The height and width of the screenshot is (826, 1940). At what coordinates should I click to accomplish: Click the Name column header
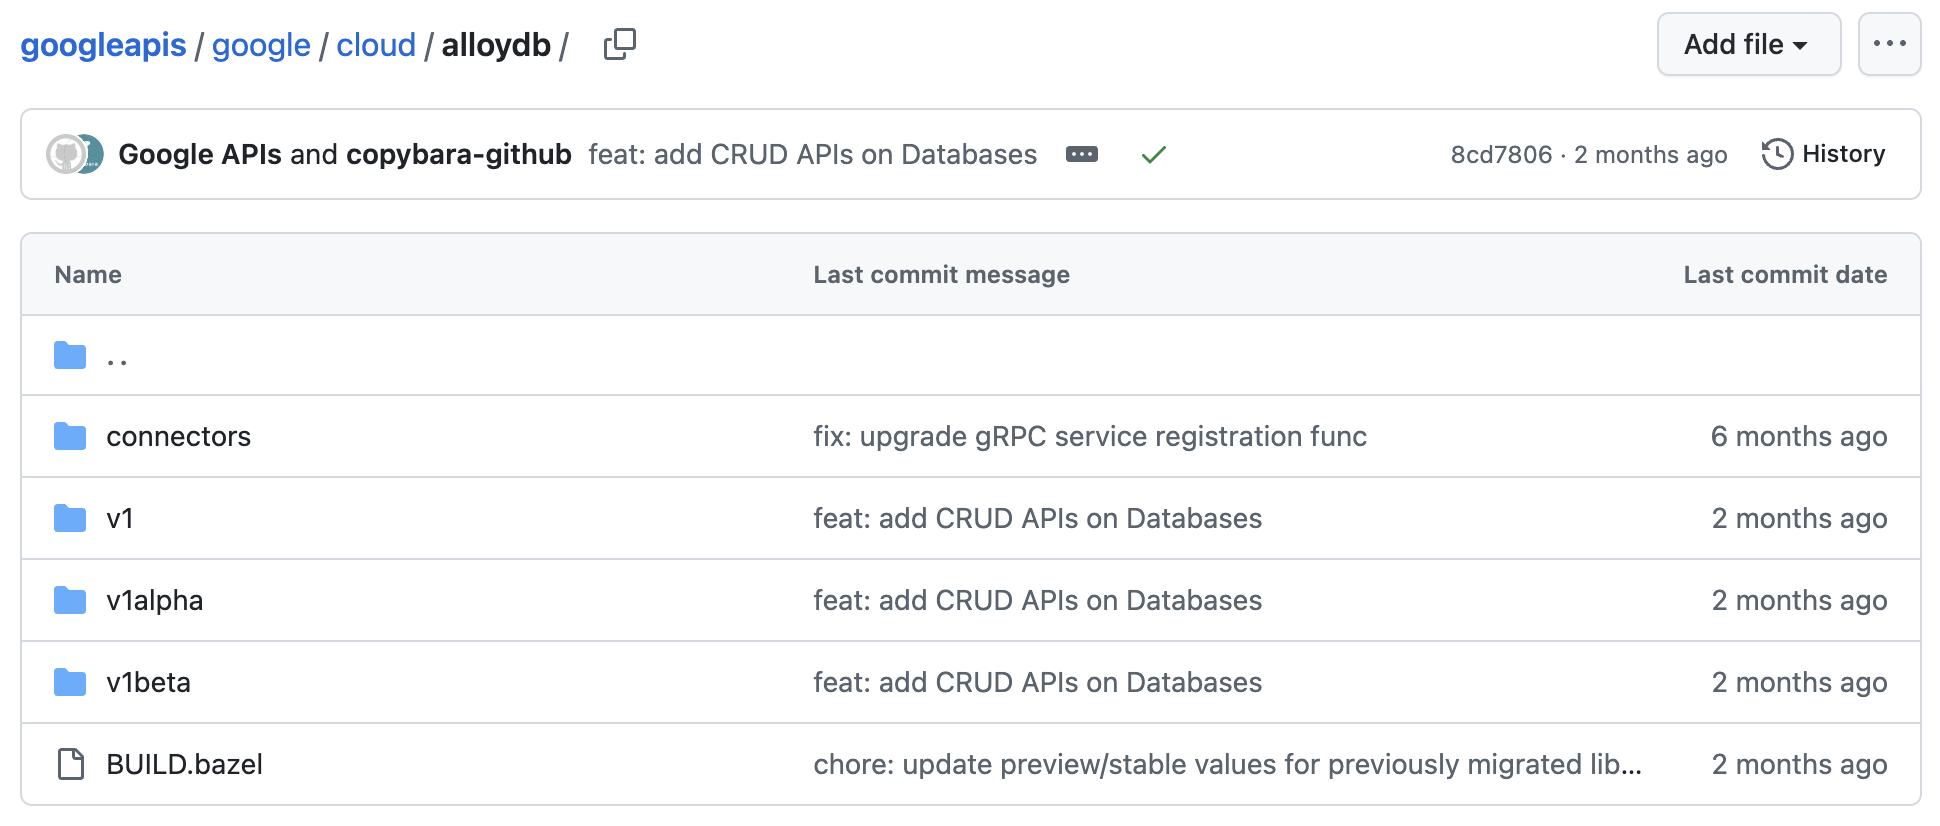(x=88, y=275)
